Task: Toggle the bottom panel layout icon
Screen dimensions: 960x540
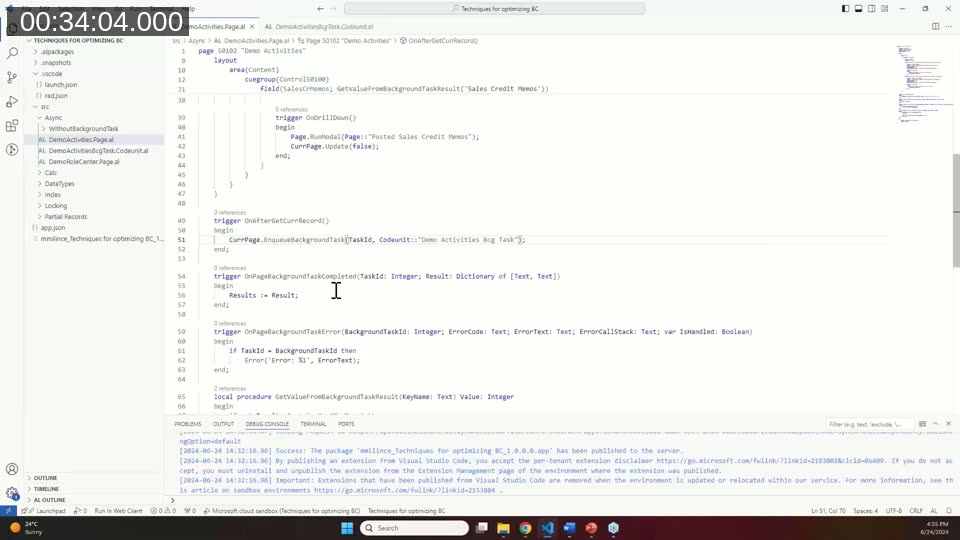Action: (858, 9)
